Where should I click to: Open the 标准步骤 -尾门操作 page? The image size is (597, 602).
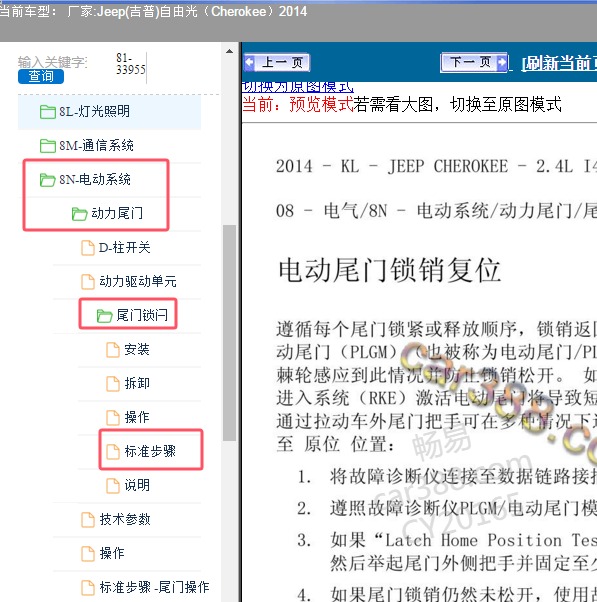pos(154,587)
